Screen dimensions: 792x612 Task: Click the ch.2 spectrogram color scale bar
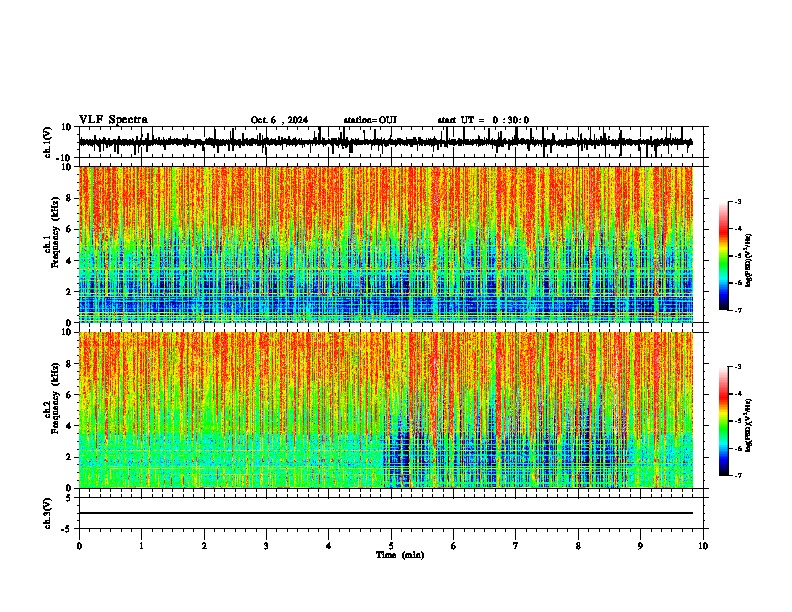tap(724, 421)
